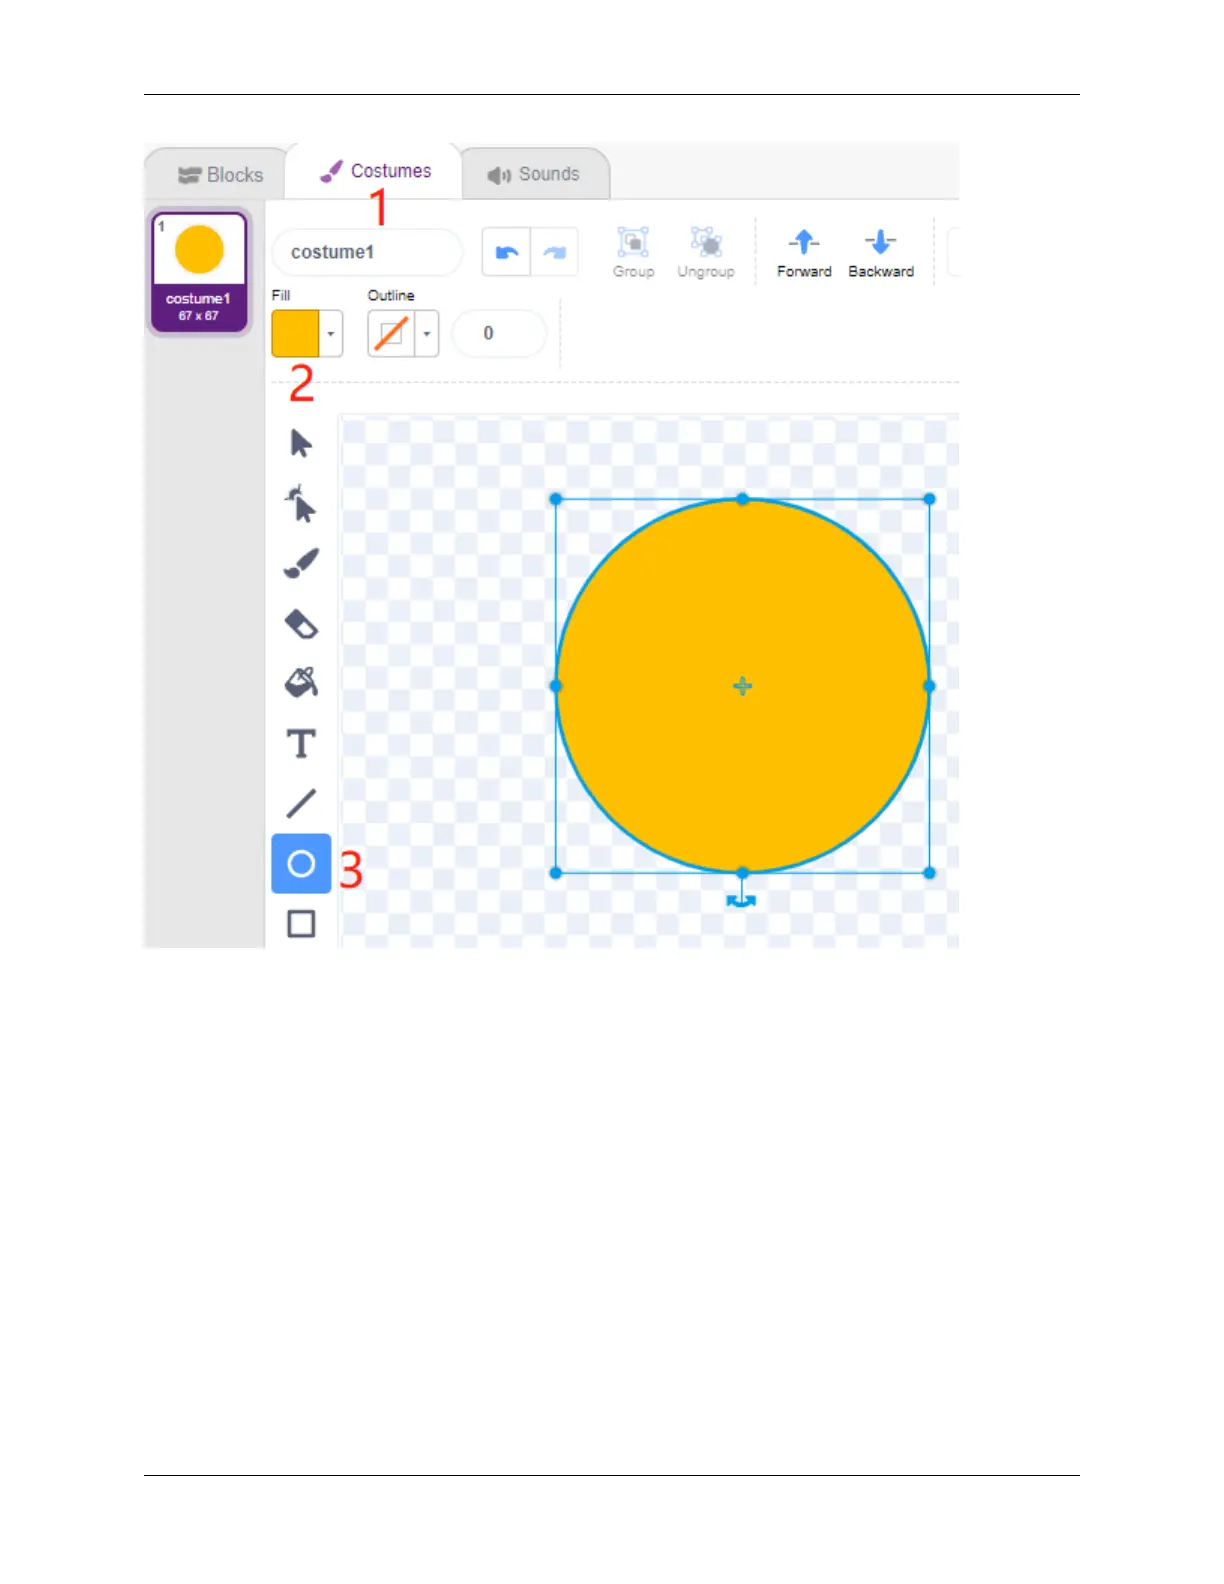Select the Fill bucket tool
This screenshot has height=1584, width=1224.
(x=301, y=682)
